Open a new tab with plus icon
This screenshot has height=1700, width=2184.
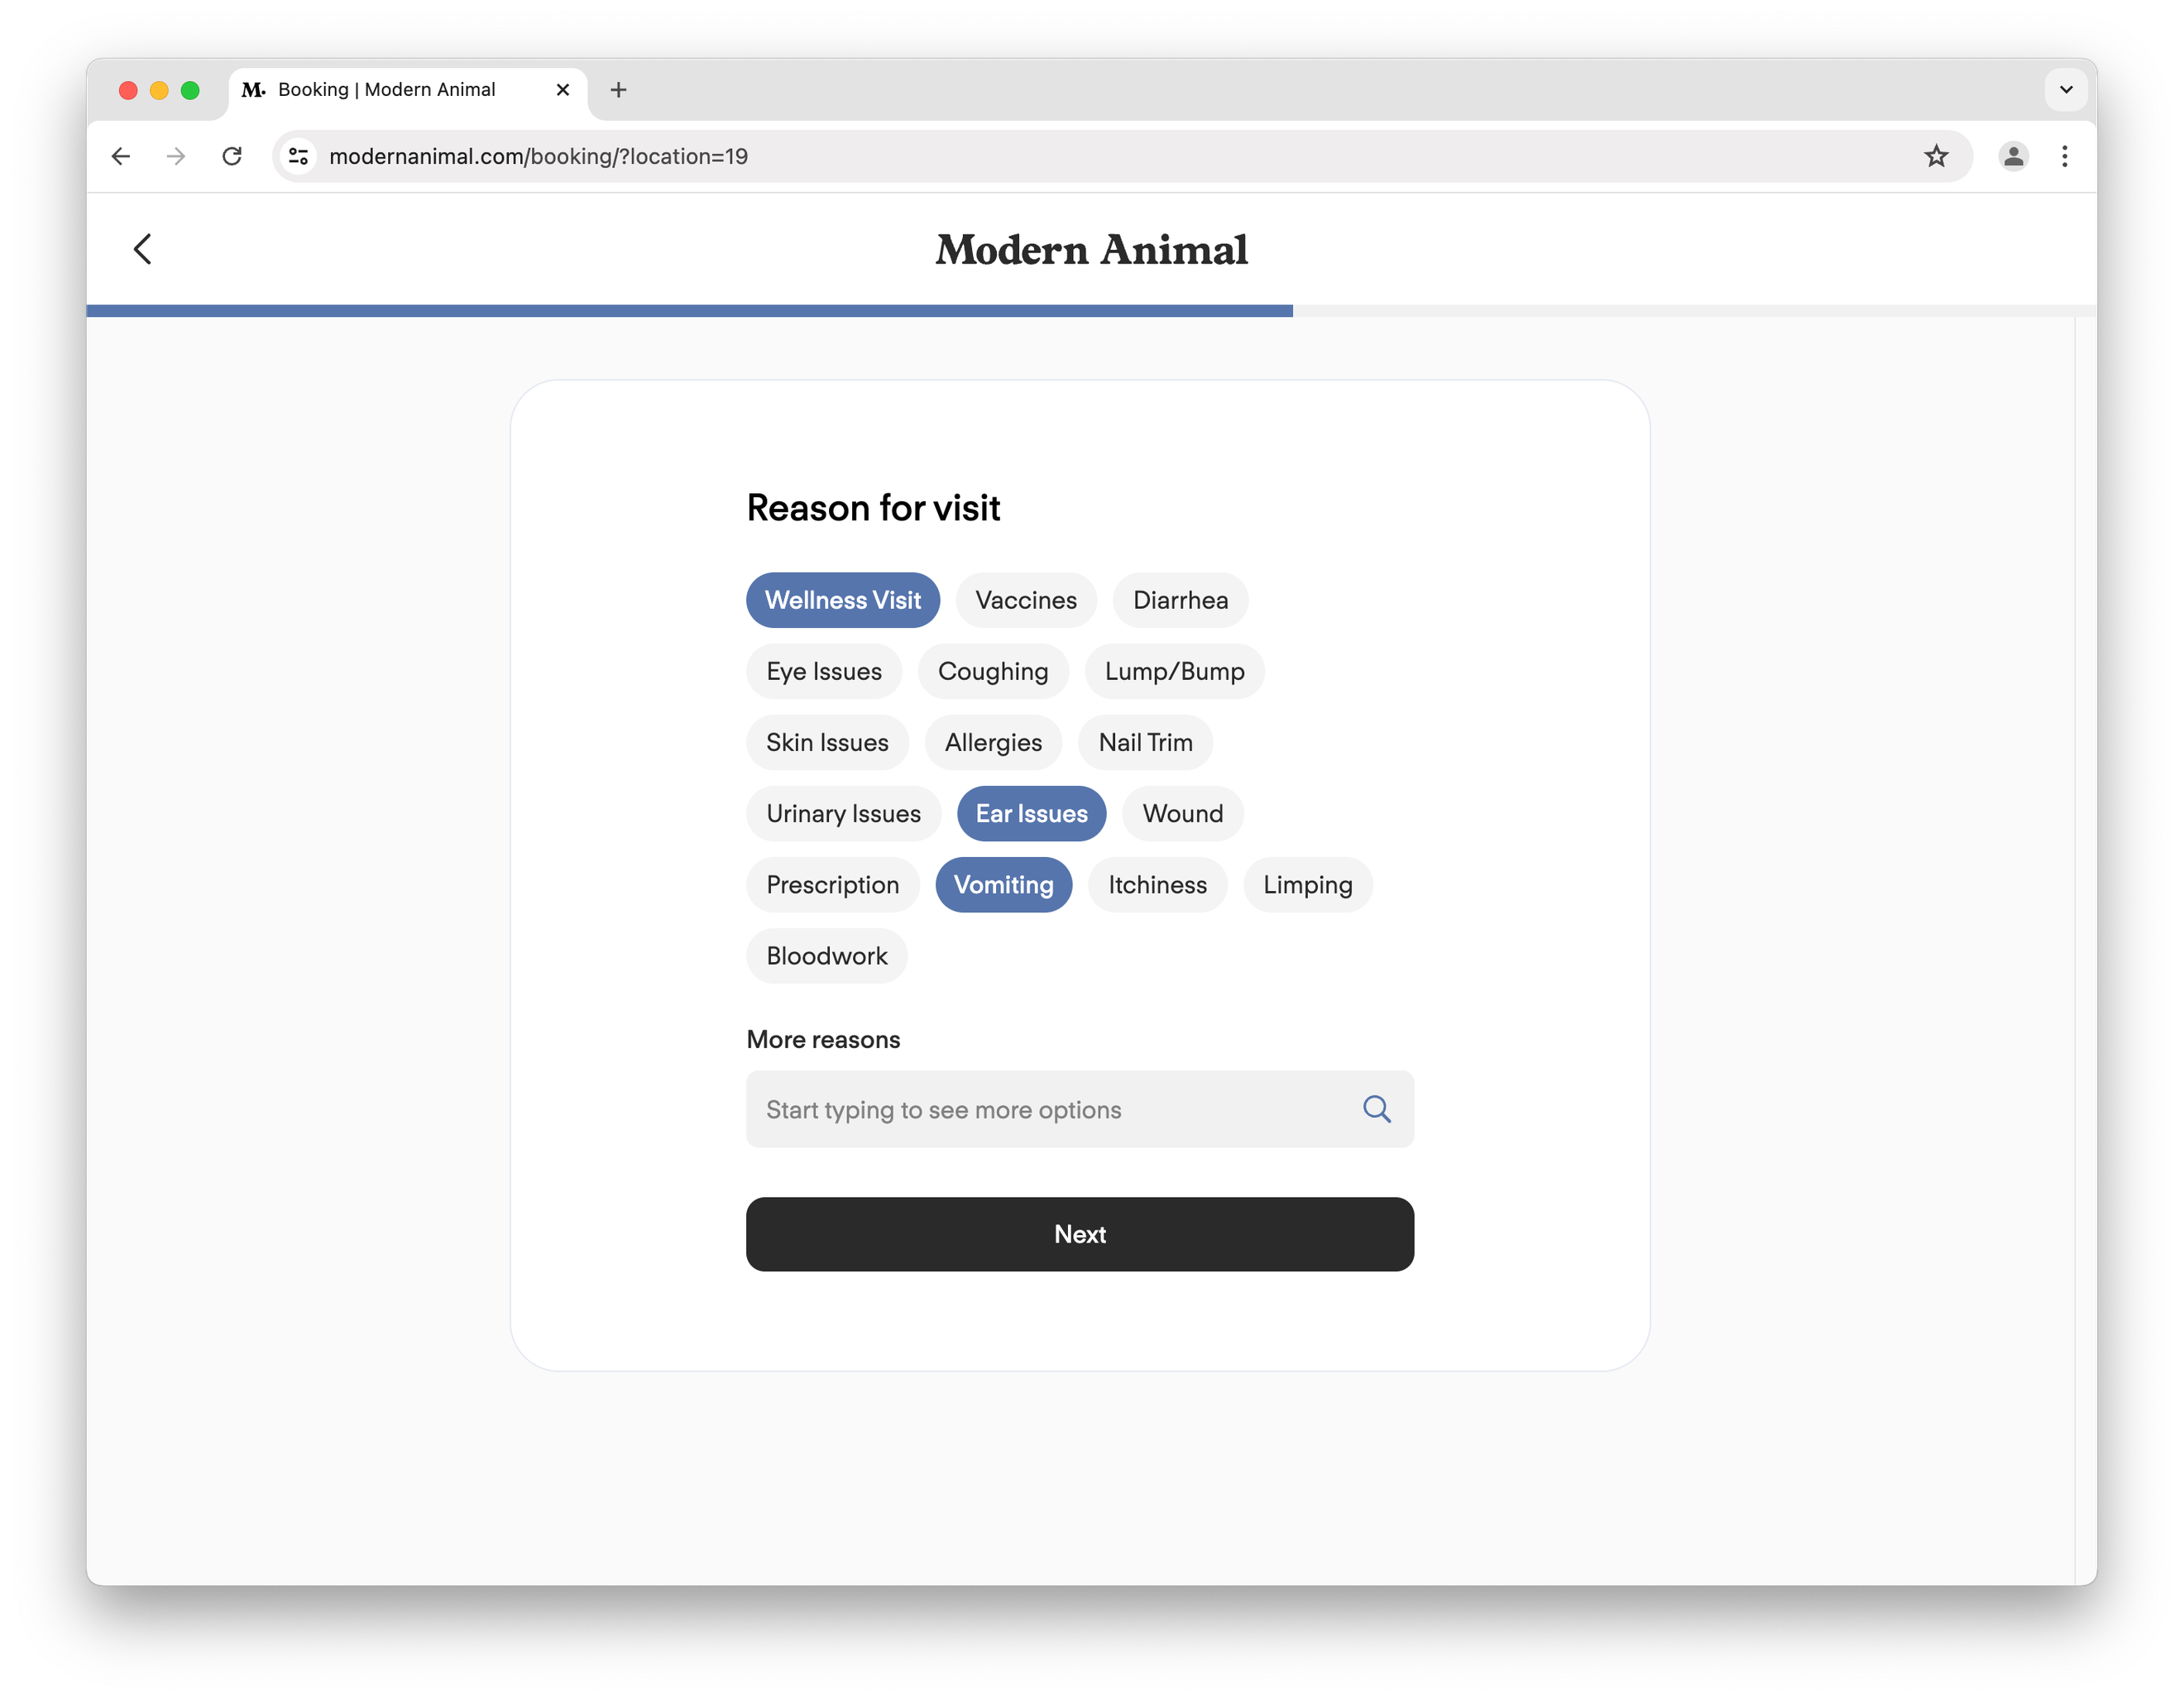click(x=618, y=90)
